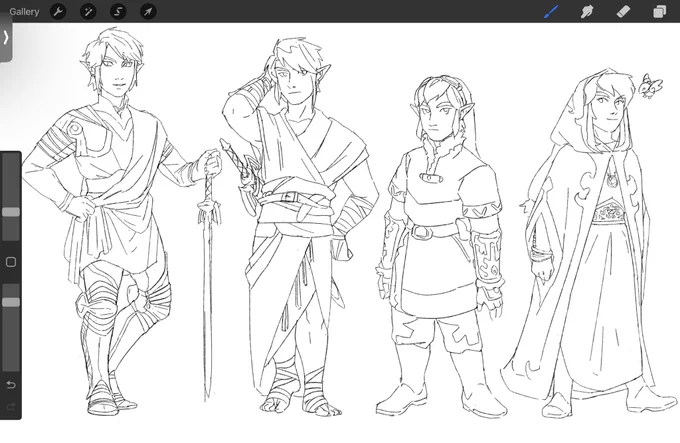Open the Adjustments magic wand menu
680x443 pixels.
tap(88, 12)
